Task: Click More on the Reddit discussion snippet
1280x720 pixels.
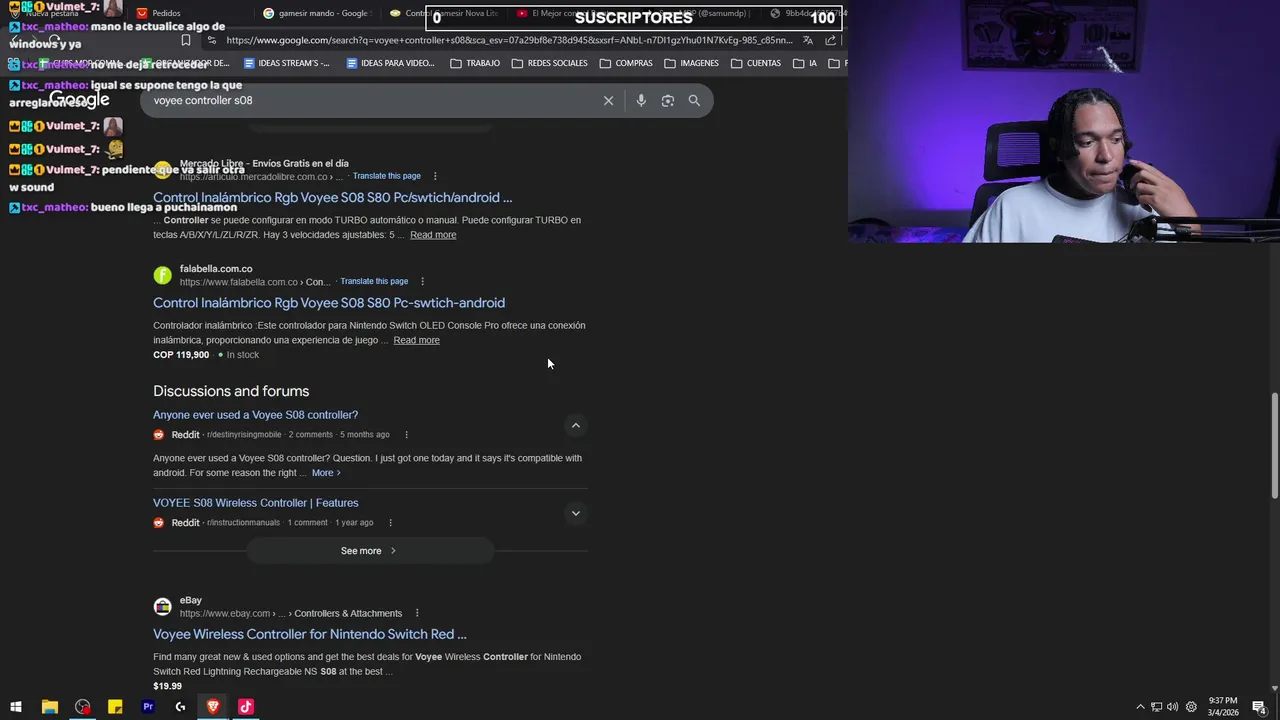Action: (x=326, y=473)
